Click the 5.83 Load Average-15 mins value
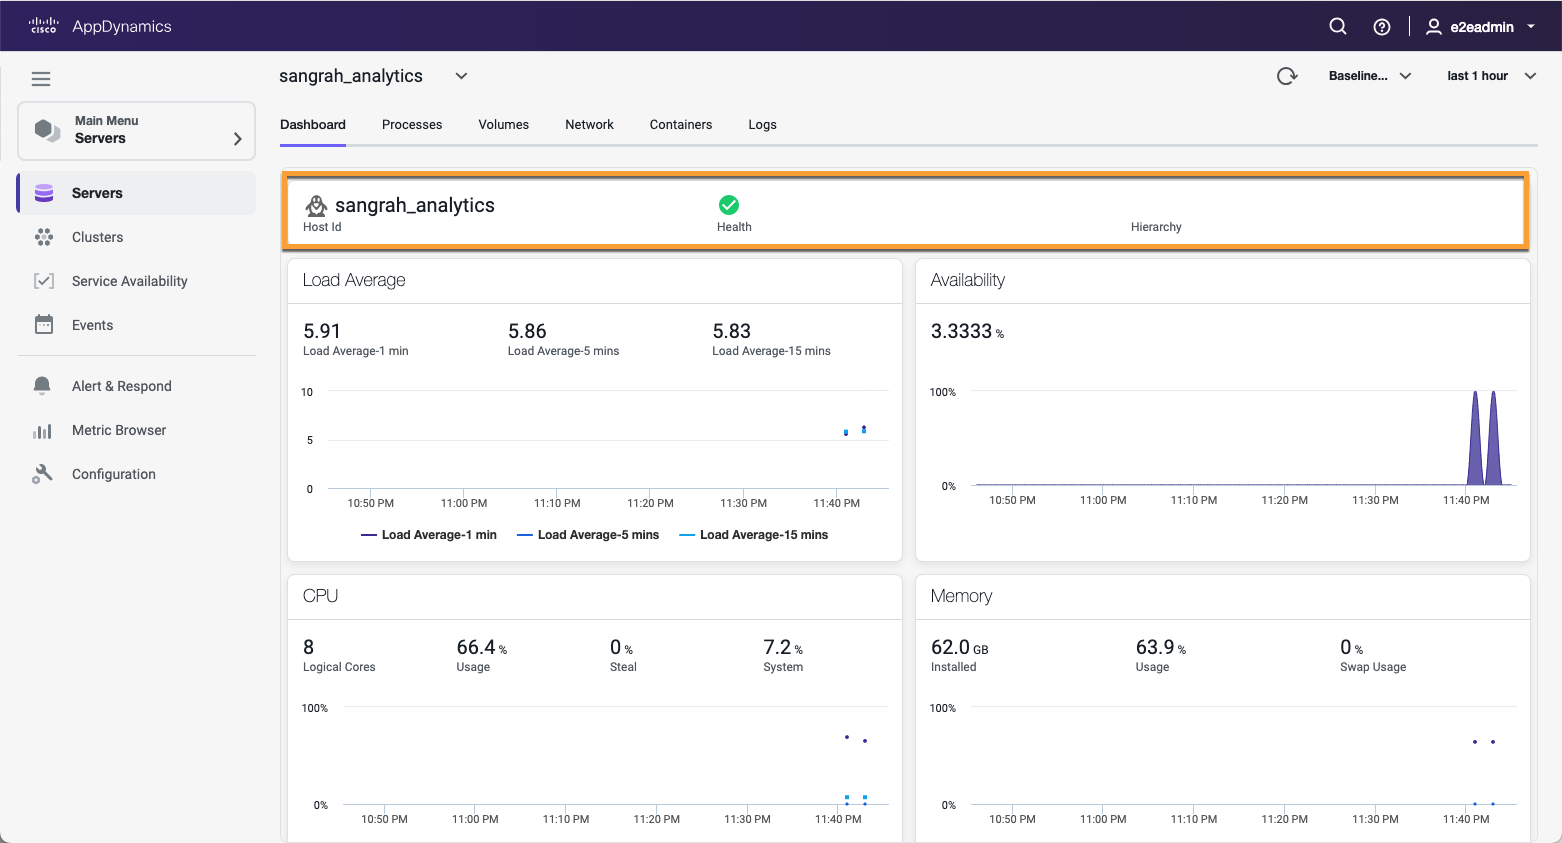1562x843 pixels. click(731, 331)
